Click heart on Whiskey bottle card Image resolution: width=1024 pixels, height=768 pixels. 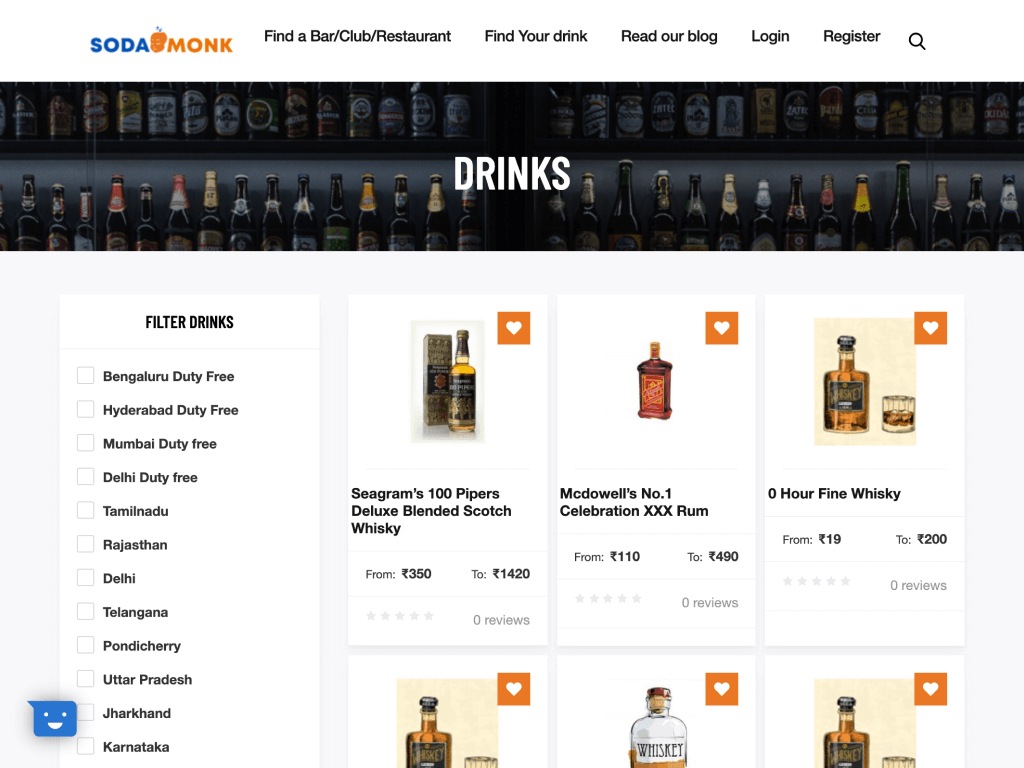(722, 689)
